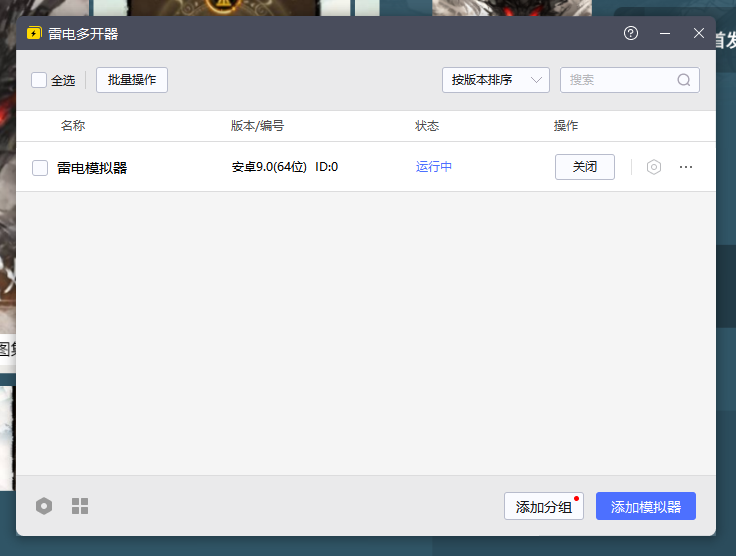Click the 状态 column header
Viewport: 736px width, 556px height.
[427, 126]
